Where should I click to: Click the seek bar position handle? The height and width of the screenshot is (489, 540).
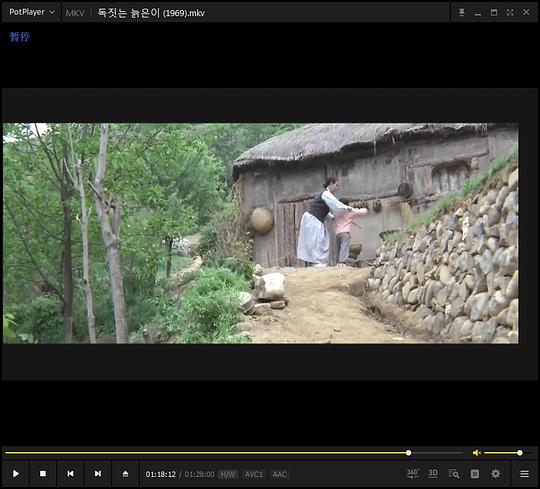(408, 452)
